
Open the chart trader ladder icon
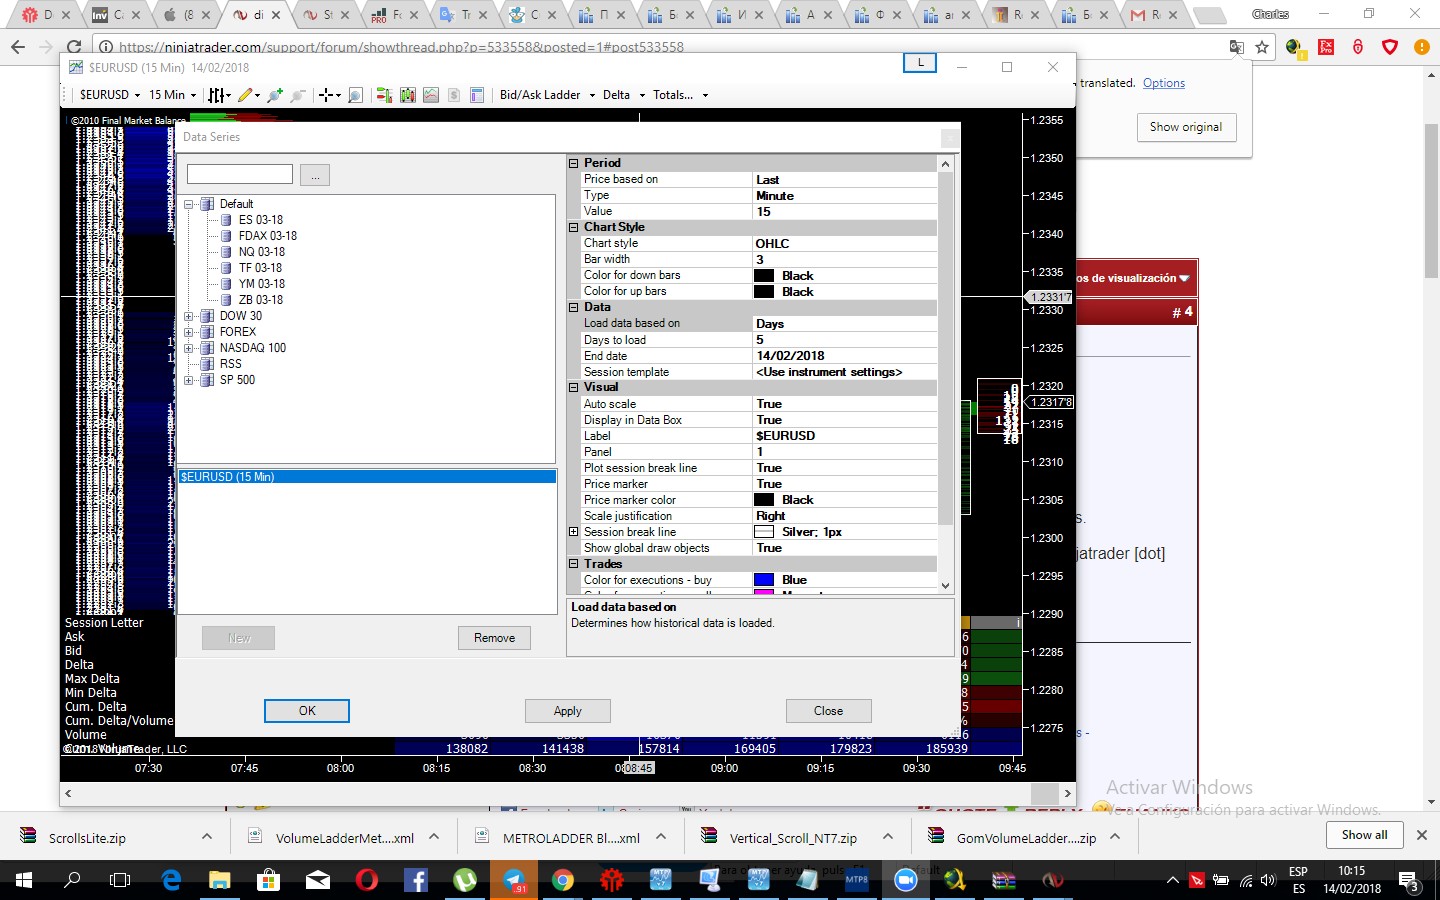(x=383, y=95)
